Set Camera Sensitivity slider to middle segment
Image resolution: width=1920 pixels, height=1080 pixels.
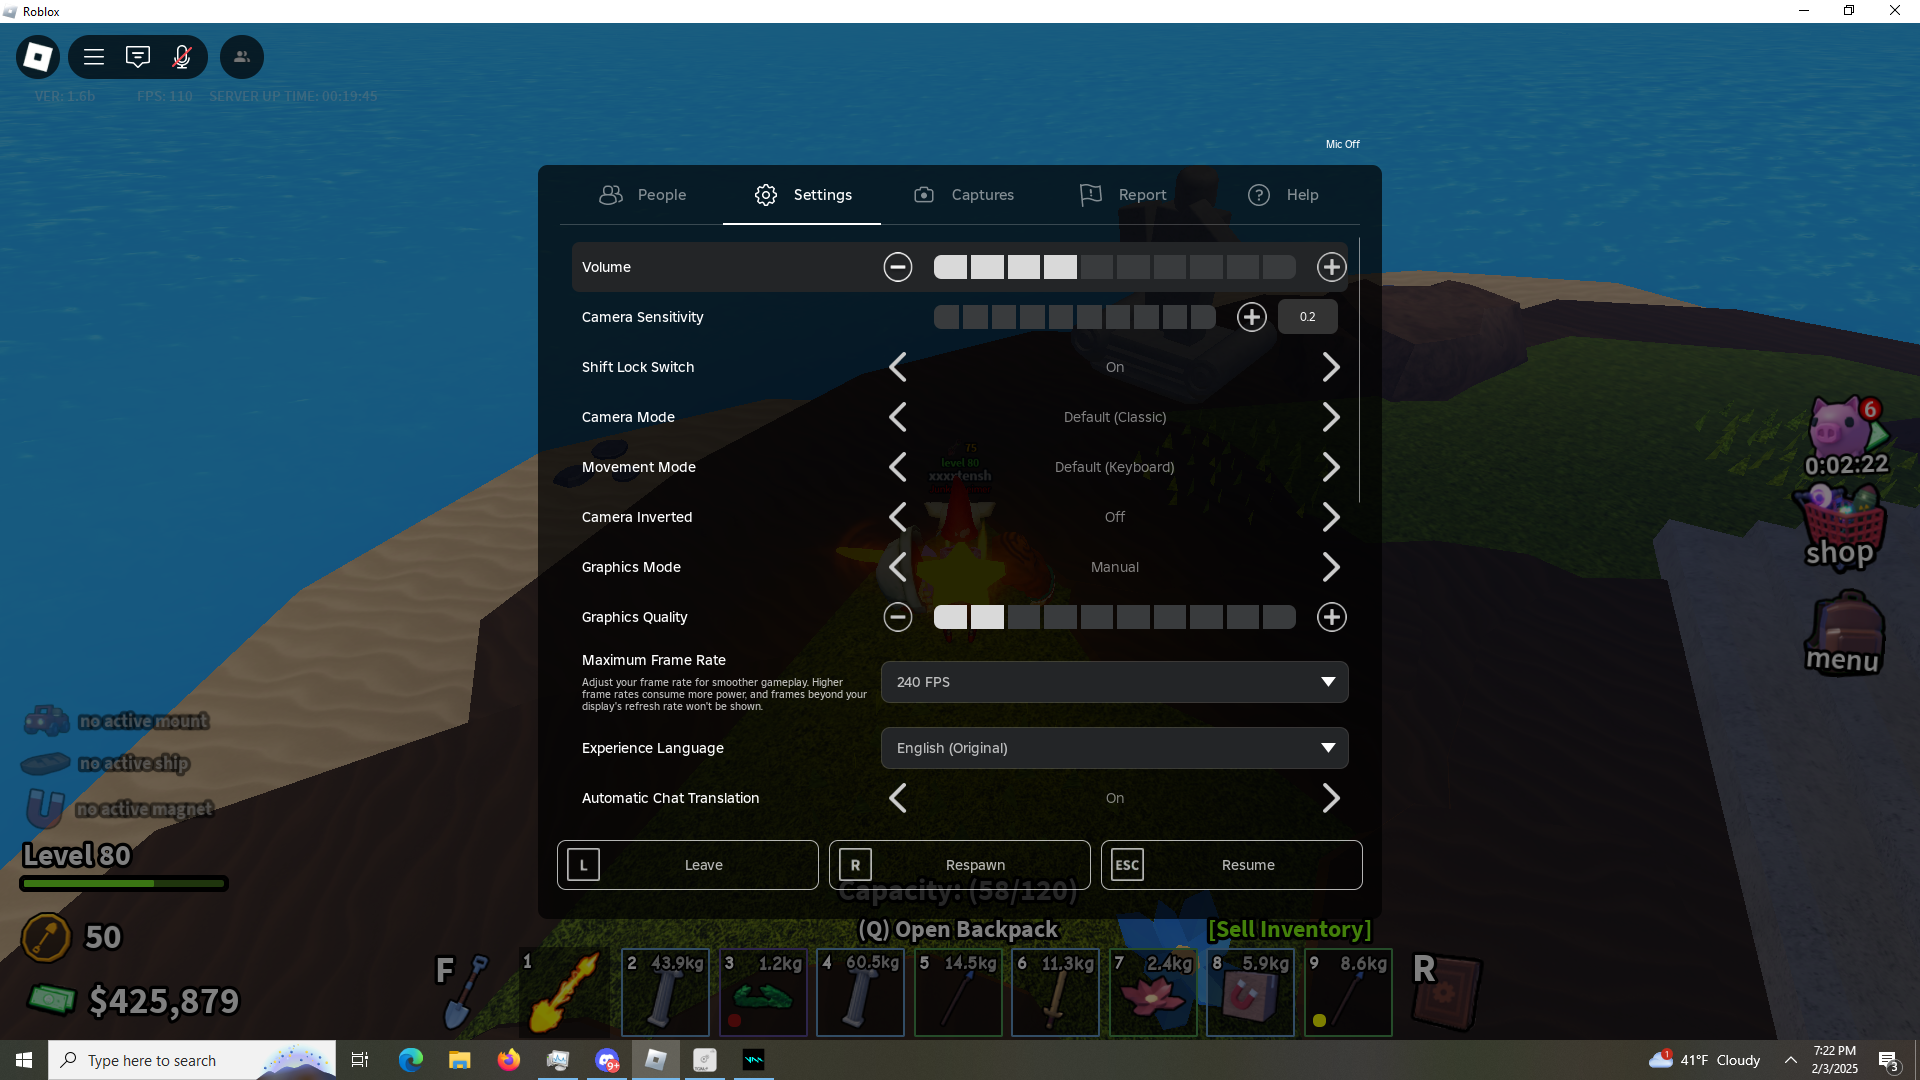pos(1061,317)
